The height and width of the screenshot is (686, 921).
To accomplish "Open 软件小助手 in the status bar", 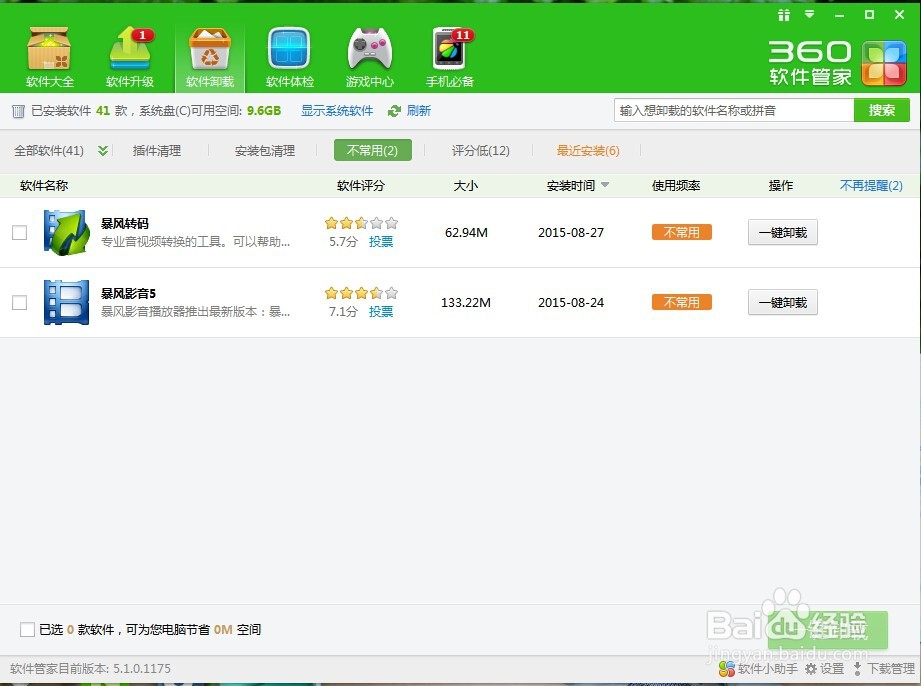I will 758,668.
